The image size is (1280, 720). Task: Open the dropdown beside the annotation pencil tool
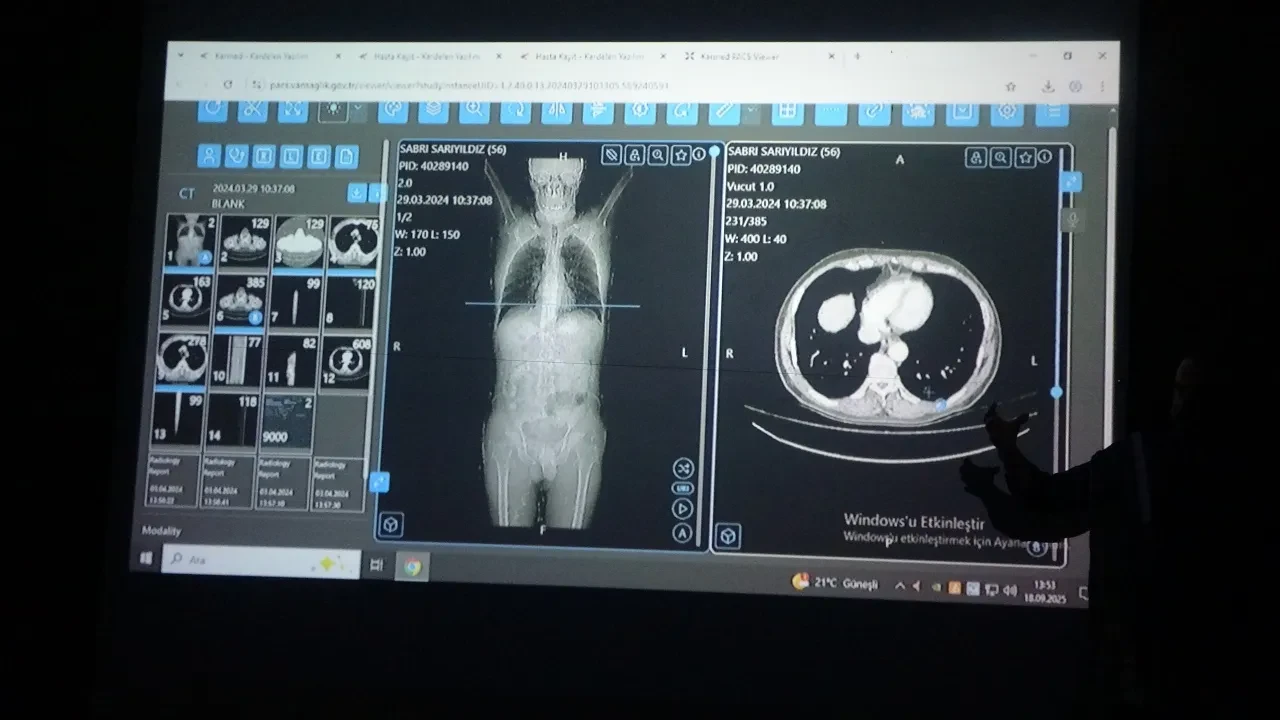(752, 108)
